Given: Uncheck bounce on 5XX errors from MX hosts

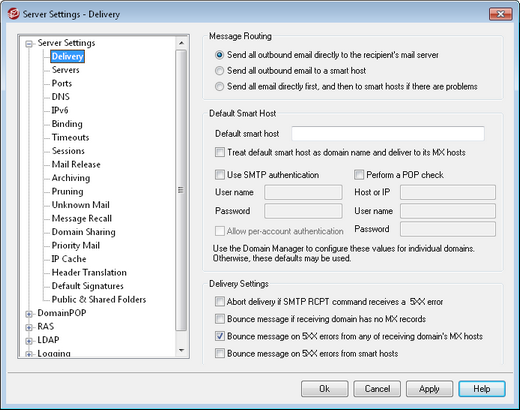Looking at the screenshot, I should coord(220,336).
